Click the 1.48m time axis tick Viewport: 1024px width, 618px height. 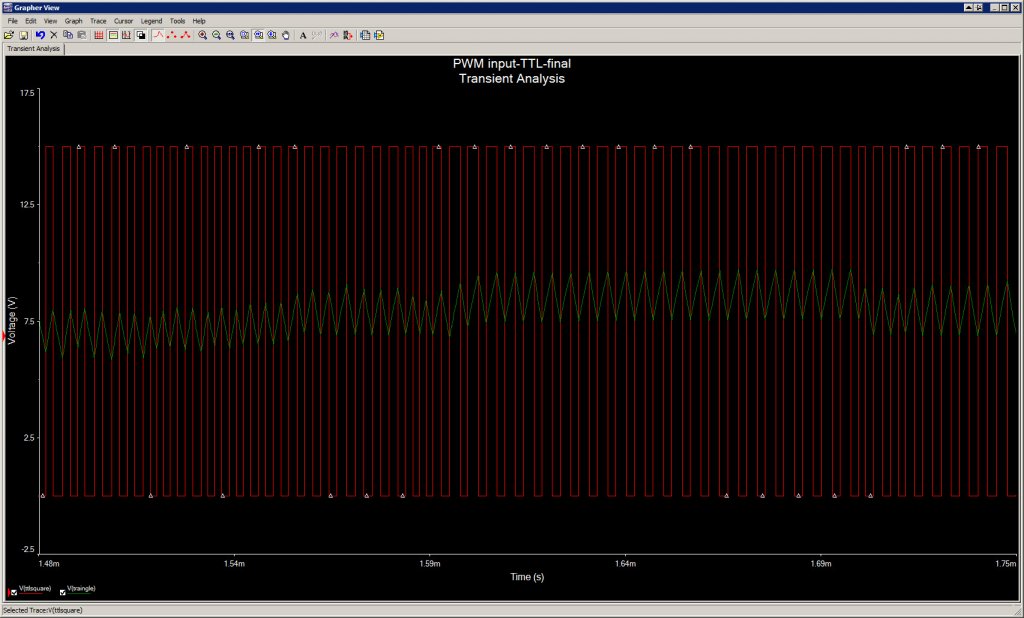click(49, 563)
